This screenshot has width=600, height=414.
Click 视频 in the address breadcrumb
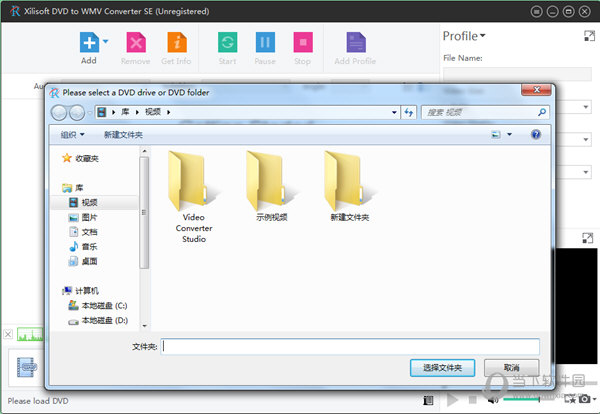[153, 112]
